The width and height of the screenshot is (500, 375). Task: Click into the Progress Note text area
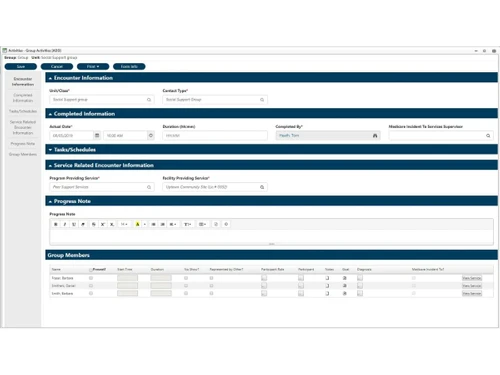271,237
